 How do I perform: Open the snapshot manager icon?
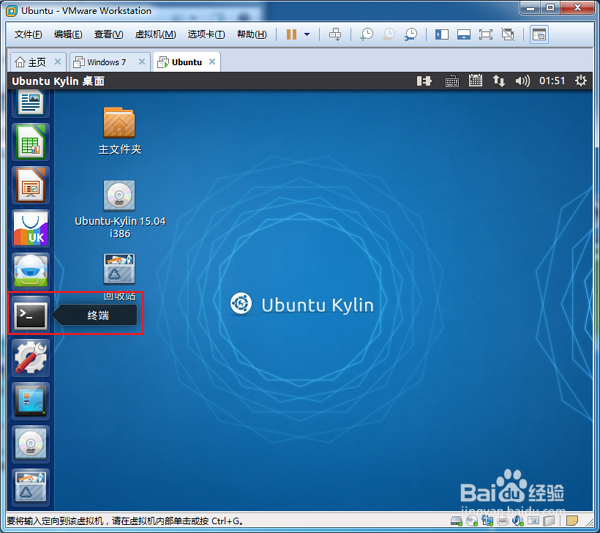click(x=411, y=34)
